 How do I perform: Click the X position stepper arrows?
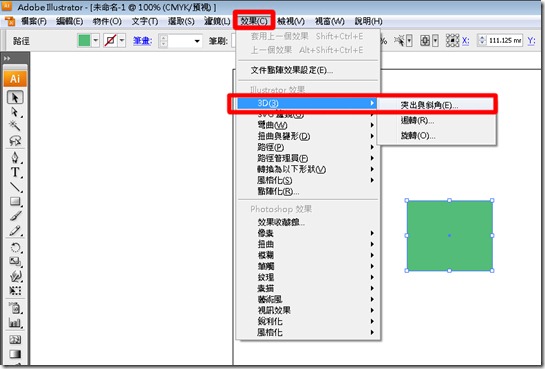(482, 41)
